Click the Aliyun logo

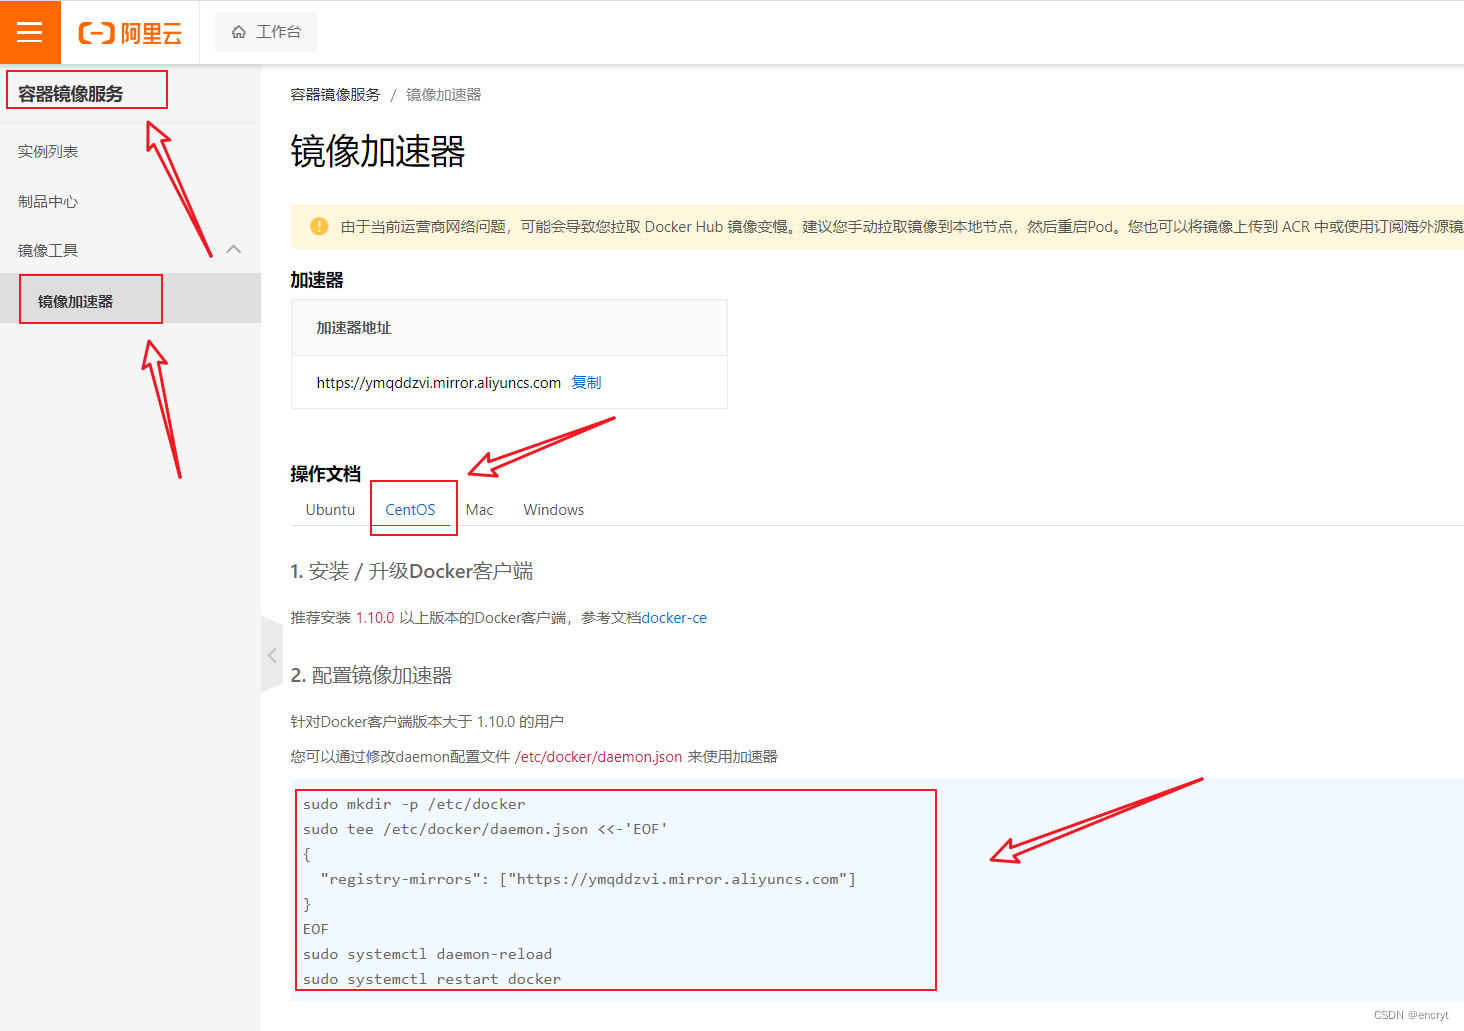click(x=130, y=33)
